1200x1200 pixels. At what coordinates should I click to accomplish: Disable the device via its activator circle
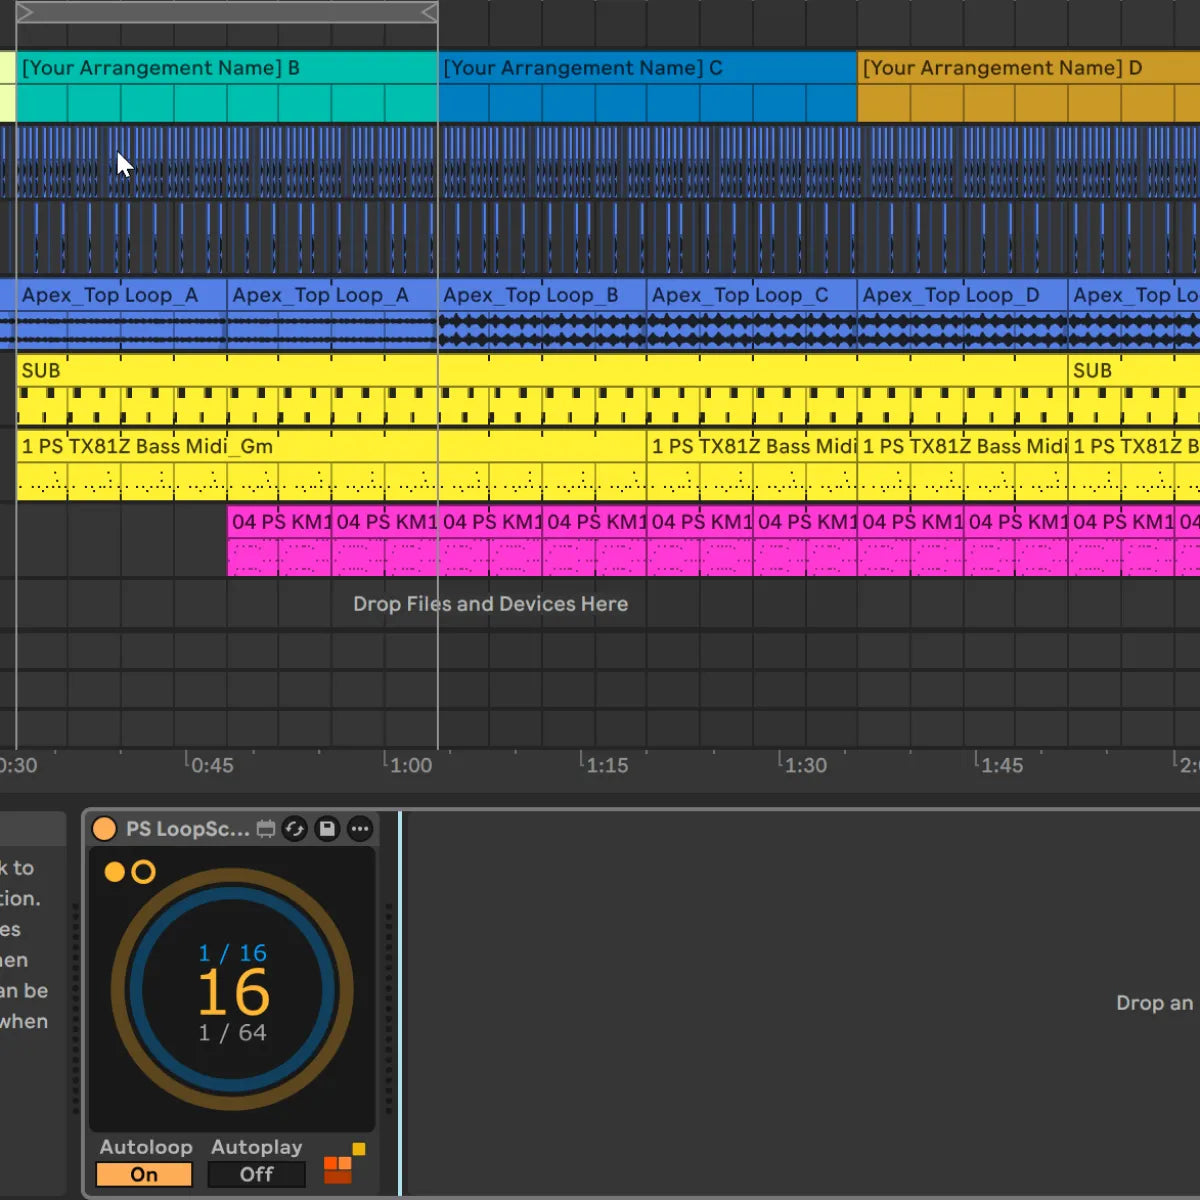[104, 828]
